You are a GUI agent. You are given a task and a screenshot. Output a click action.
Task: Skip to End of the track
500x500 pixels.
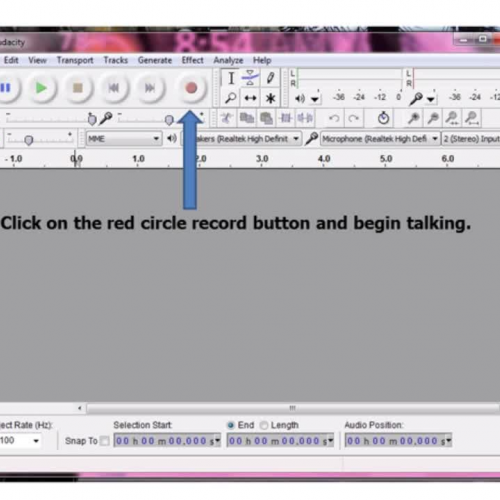coord(150,88)
